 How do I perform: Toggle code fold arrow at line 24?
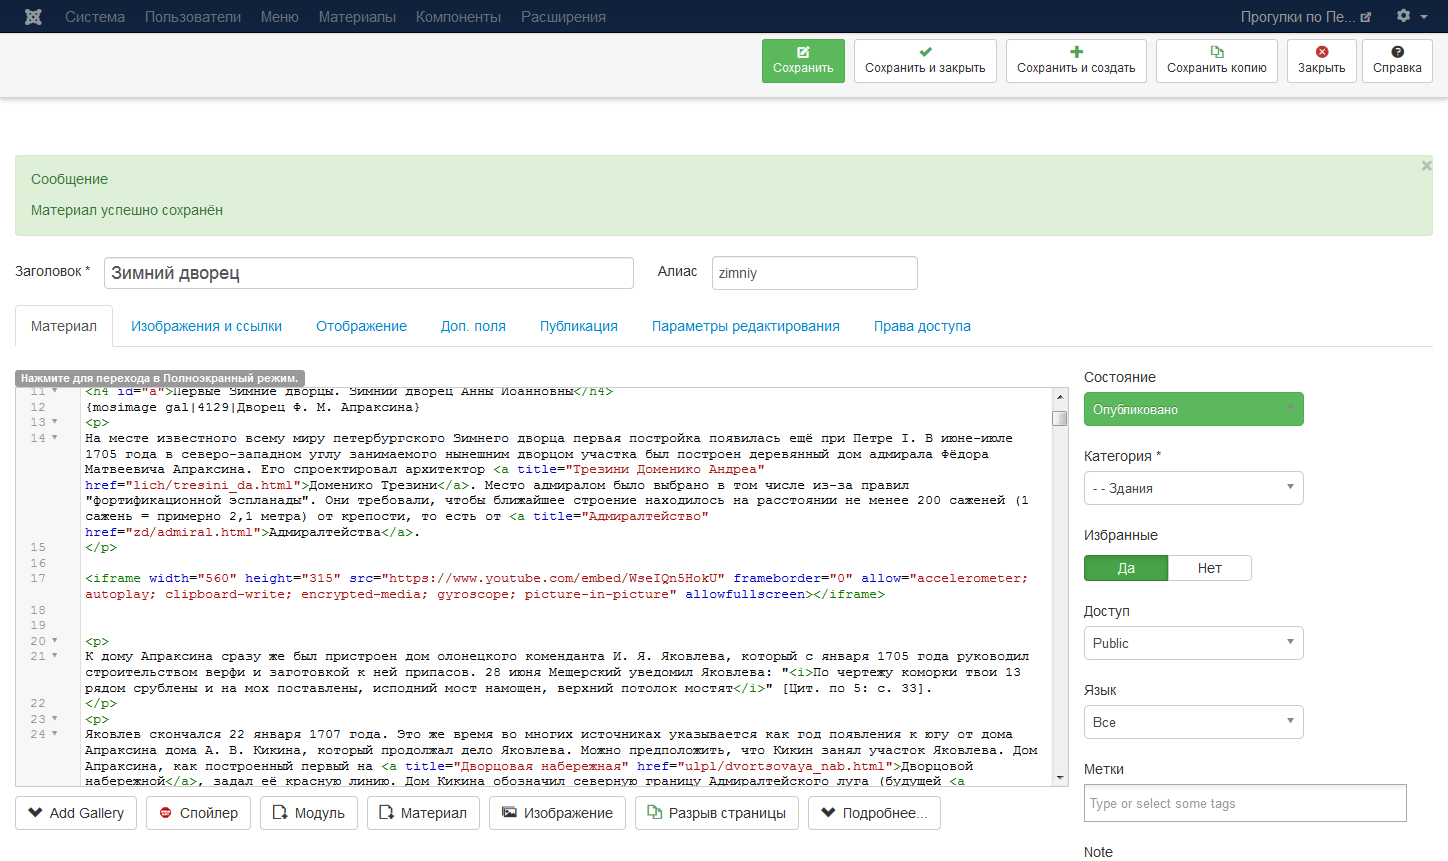click(55, 734)
